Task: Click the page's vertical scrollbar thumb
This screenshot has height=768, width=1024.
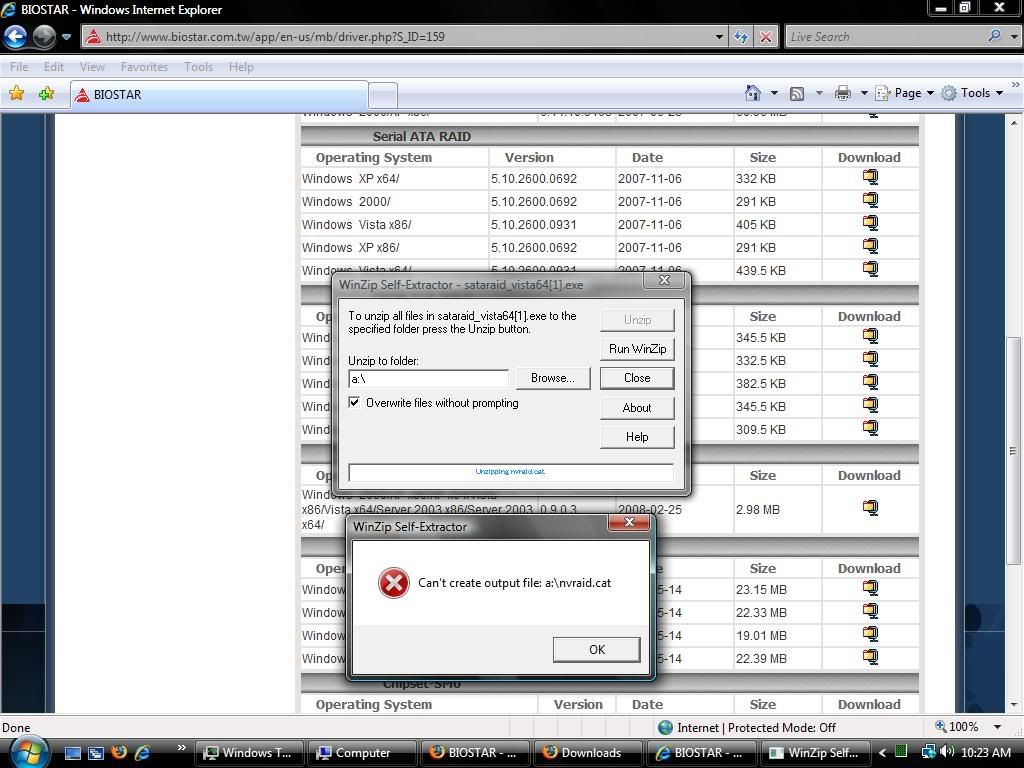Action: point(1013,450)
